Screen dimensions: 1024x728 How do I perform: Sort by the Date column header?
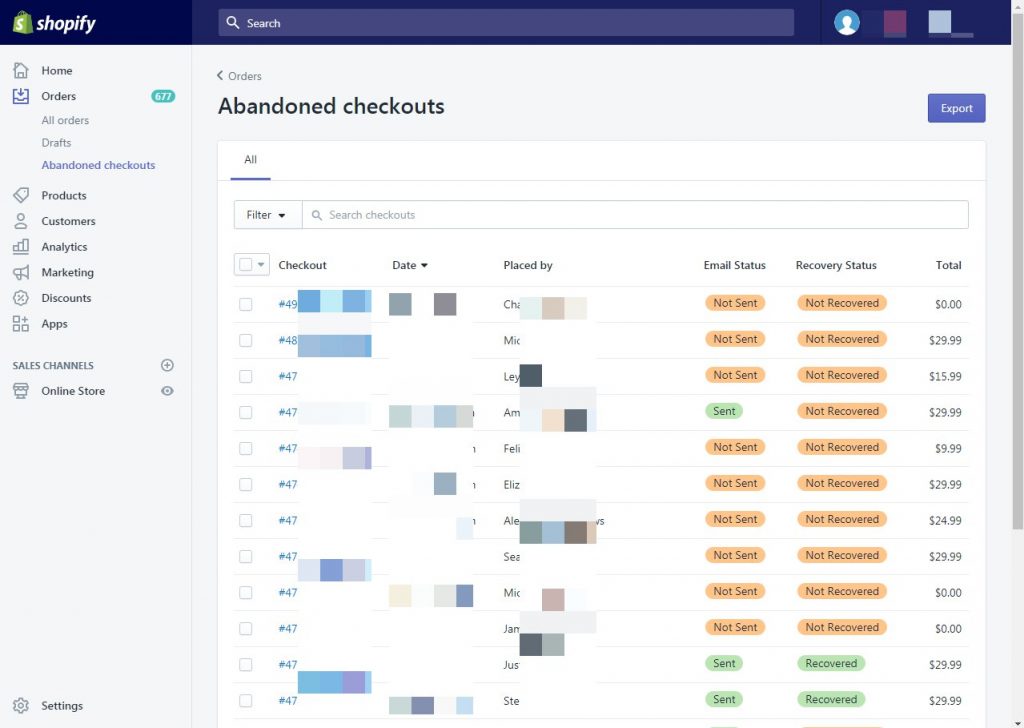click(x=409, y=265)
